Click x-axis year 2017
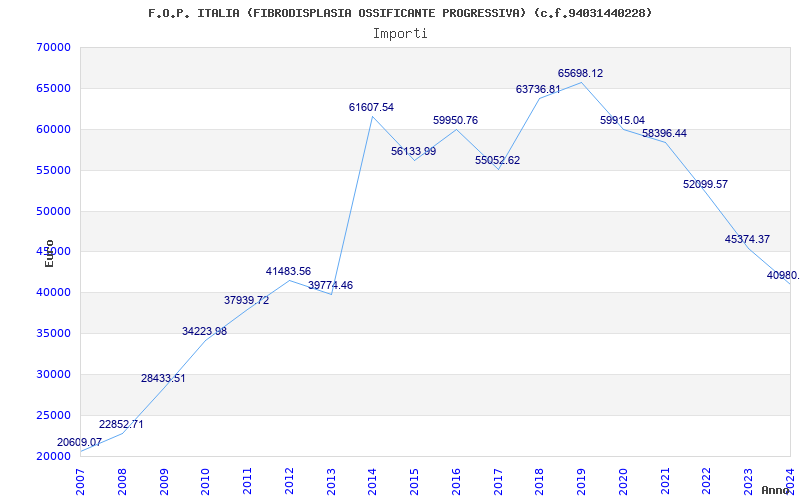Screen dimensions: 800x500 (x=498, y=482)
